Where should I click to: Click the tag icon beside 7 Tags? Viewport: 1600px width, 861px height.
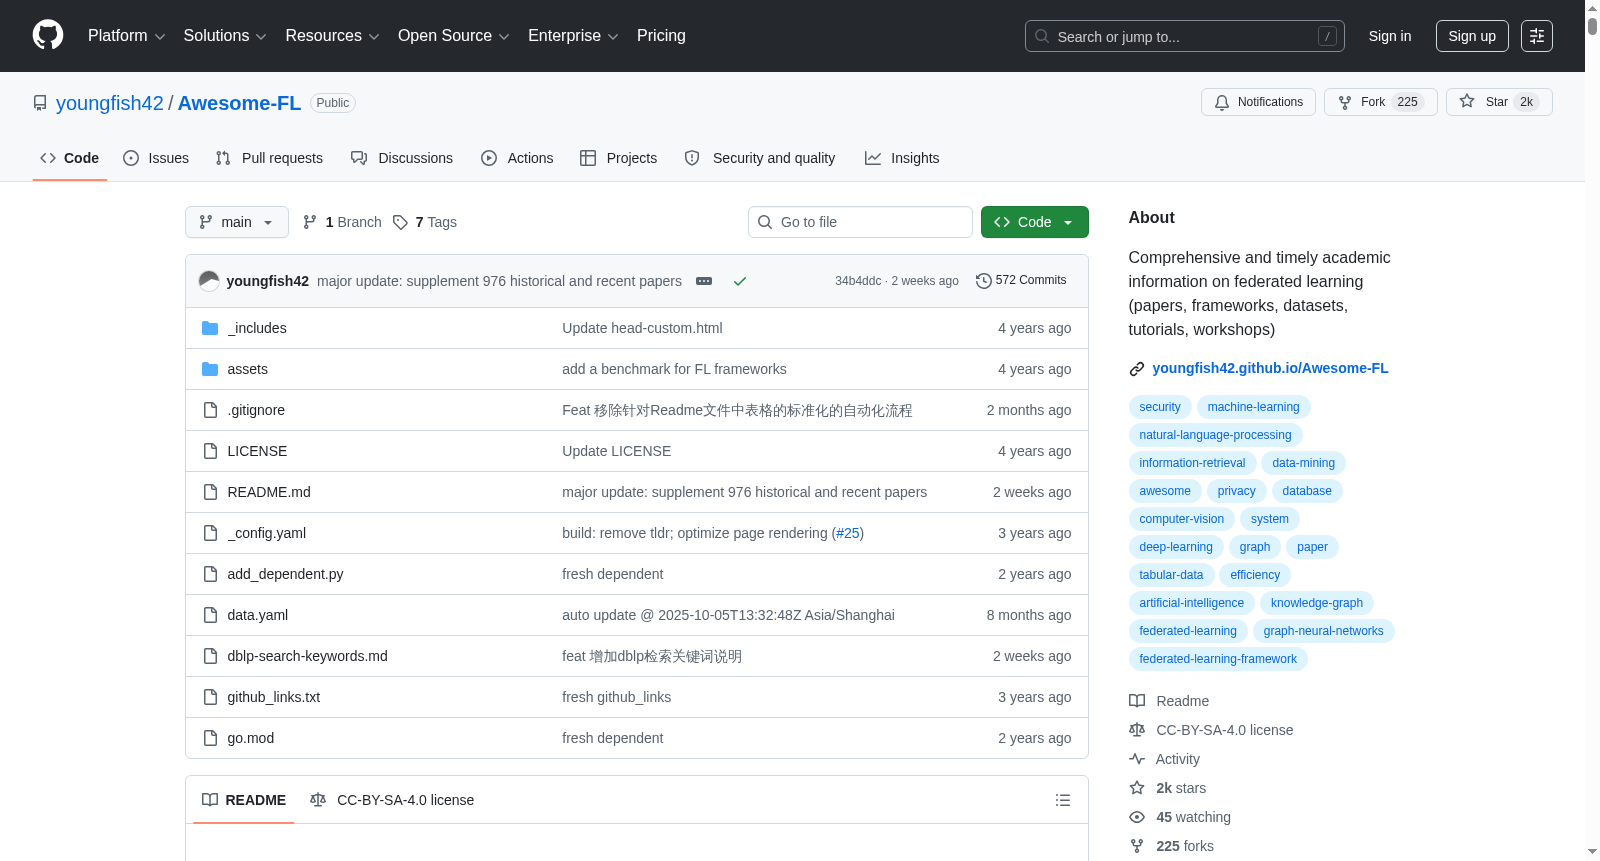coord(400,222)
